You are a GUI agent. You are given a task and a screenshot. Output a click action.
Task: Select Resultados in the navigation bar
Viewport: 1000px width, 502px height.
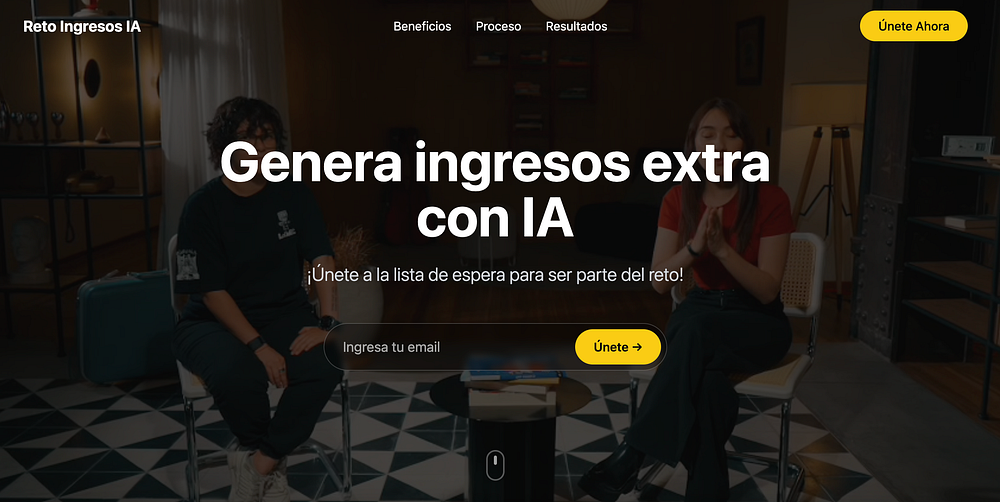[576, 26]
